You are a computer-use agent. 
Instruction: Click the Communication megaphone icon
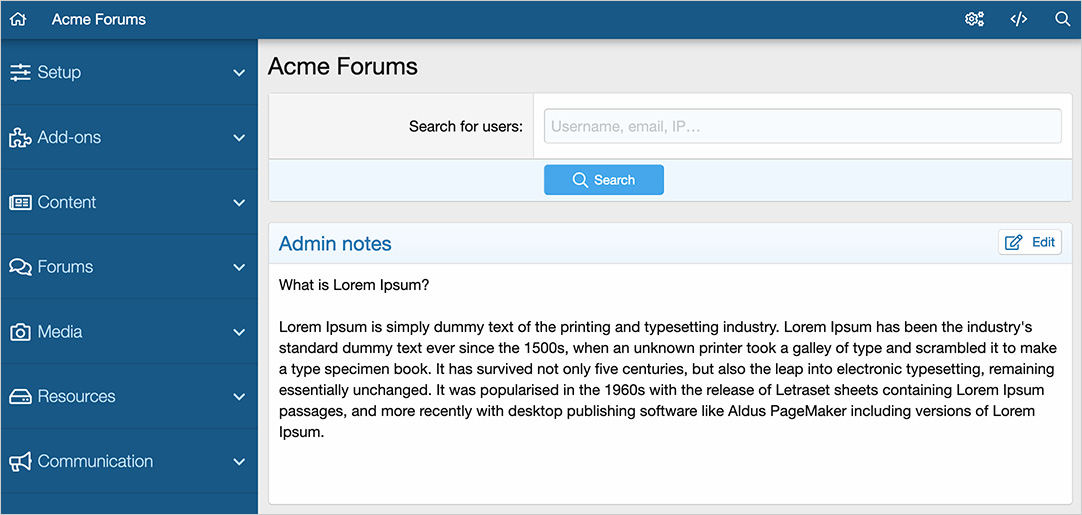[20, 462]
